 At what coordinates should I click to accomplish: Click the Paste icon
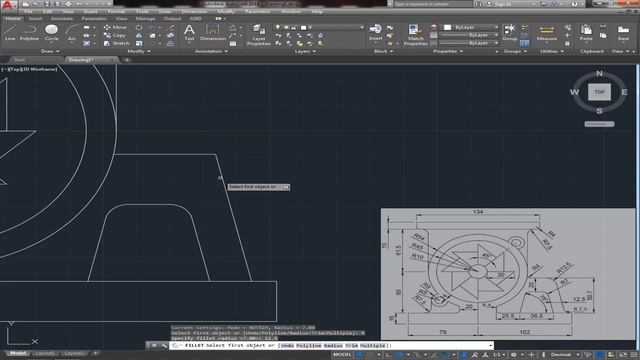click(586, 32)
